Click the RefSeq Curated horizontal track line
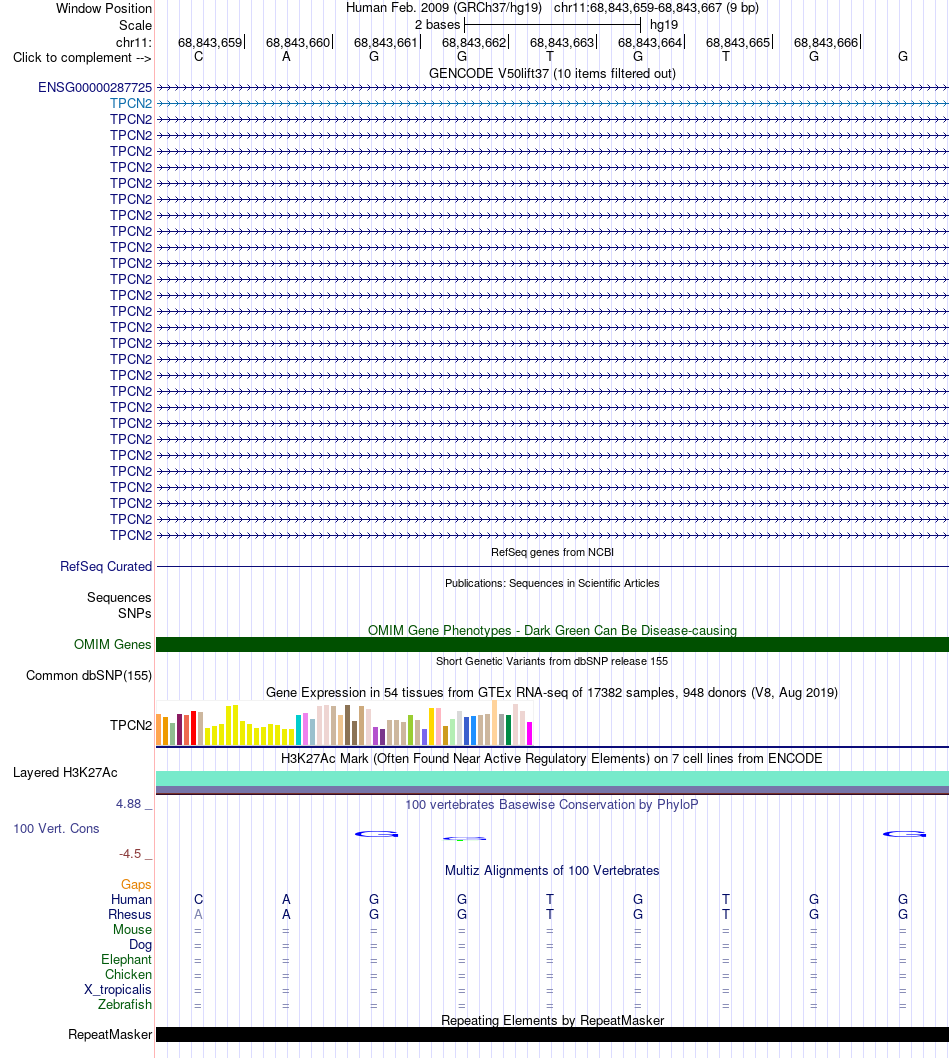 click(552, 567)
